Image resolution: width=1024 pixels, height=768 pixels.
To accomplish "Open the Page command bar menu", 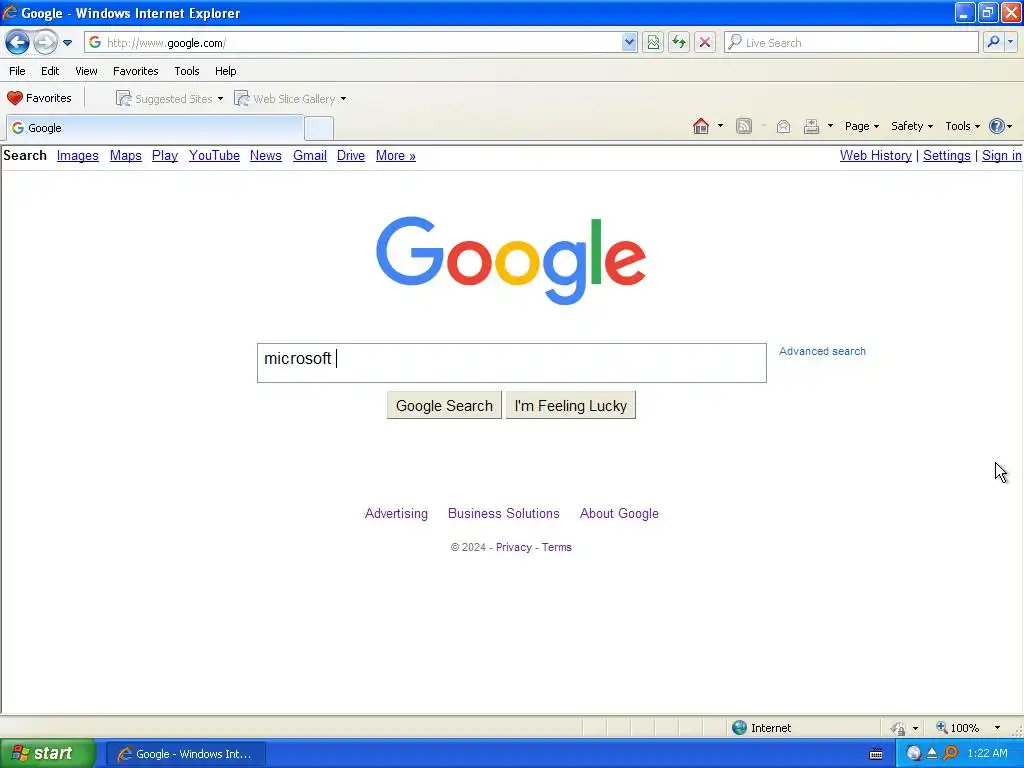I will (861, 126).
